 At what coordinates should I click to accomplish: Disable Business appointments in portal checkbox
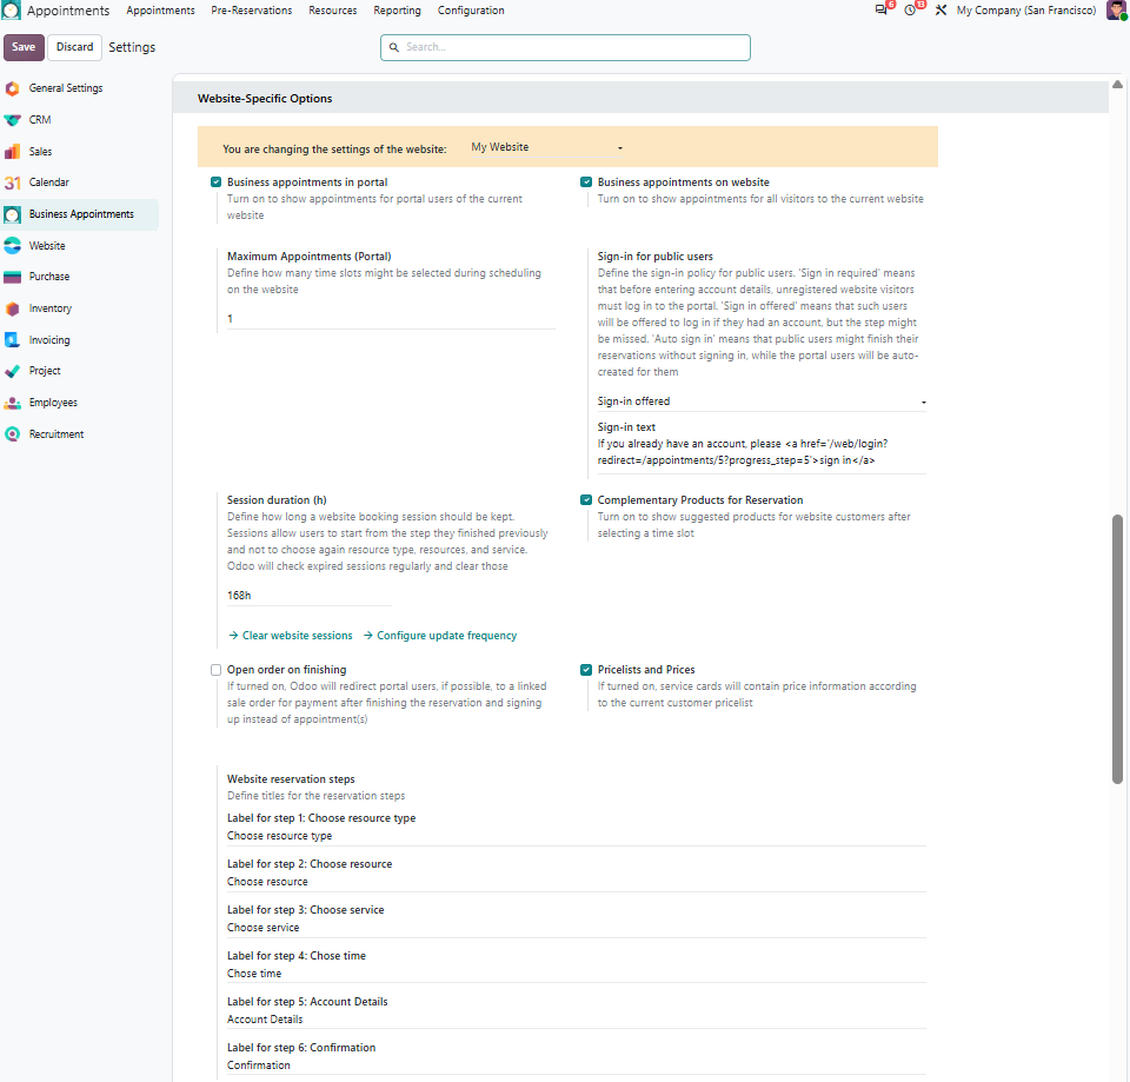tap(215, 182)
